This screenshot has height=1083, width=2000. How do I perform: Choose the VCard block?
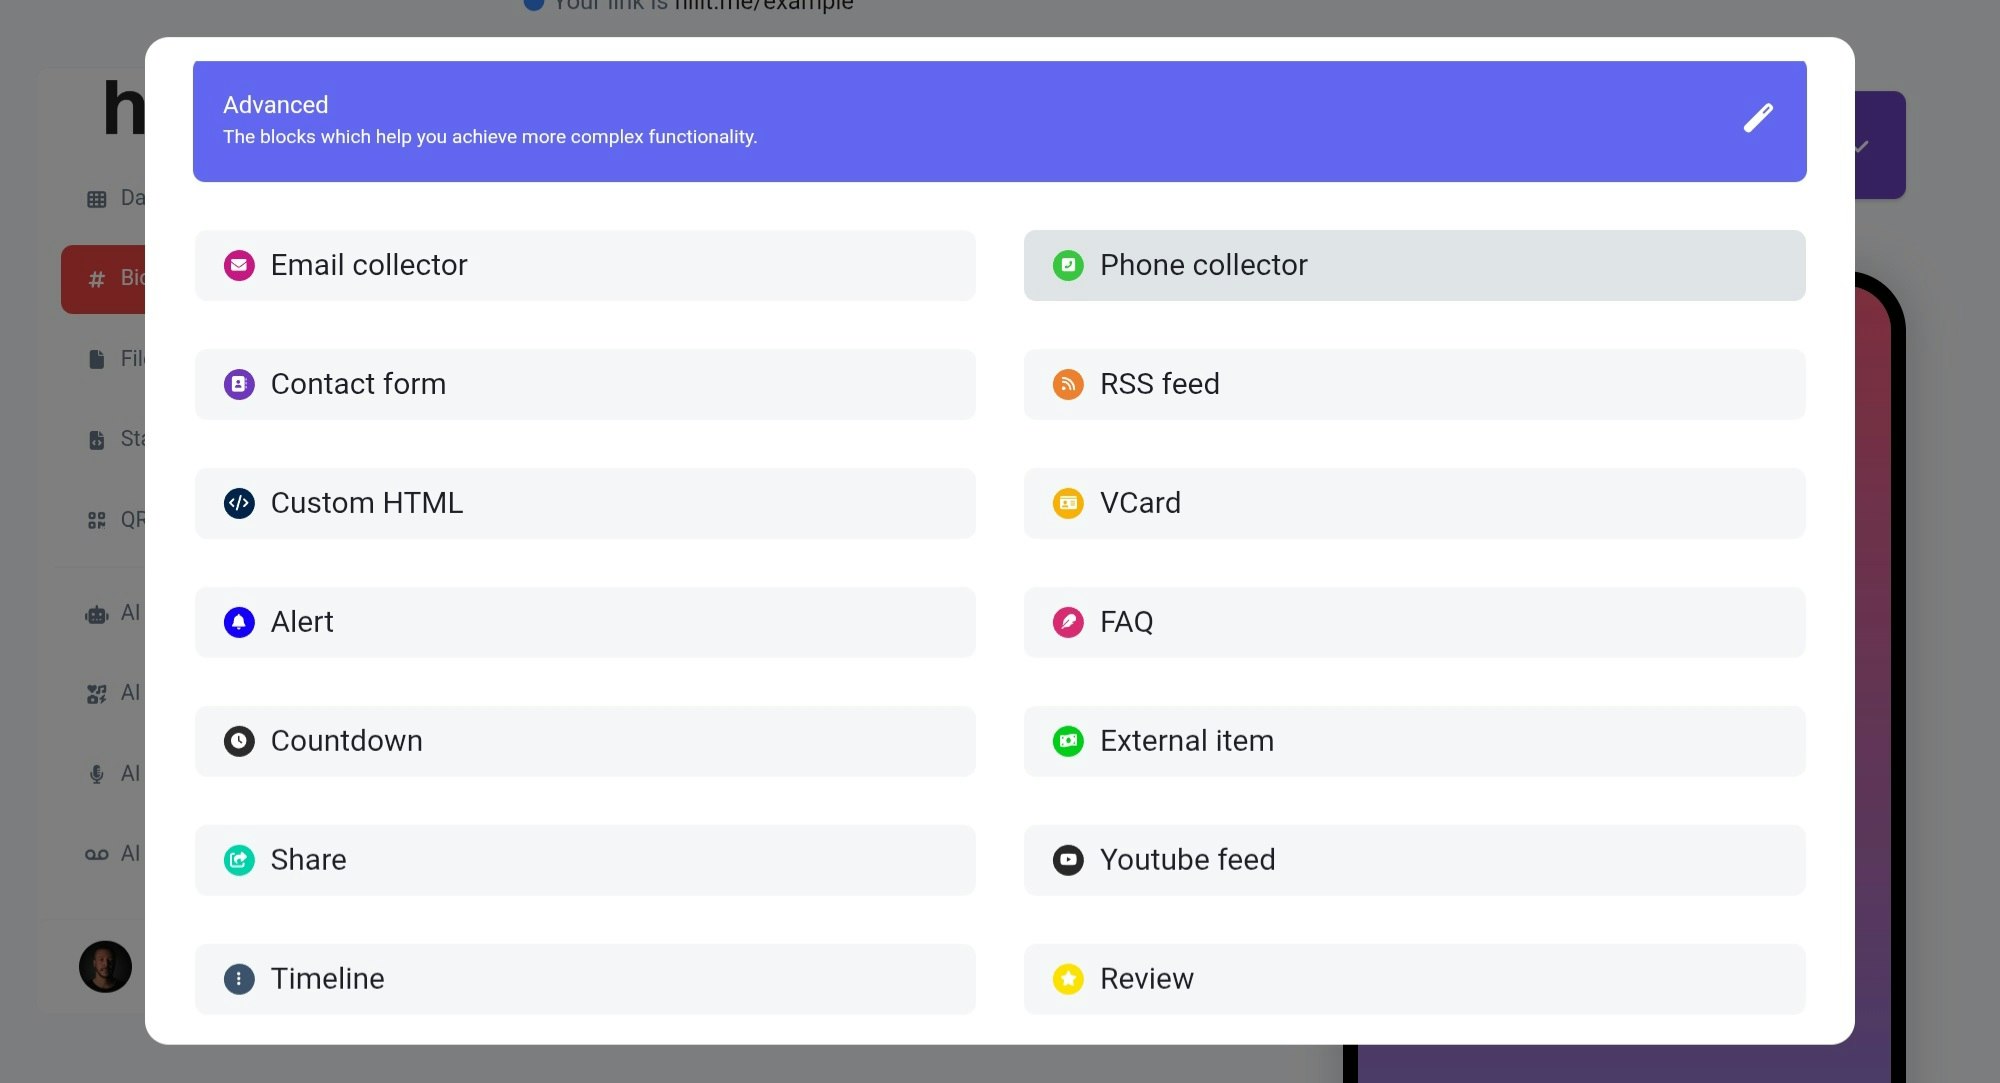[1414, 503]
